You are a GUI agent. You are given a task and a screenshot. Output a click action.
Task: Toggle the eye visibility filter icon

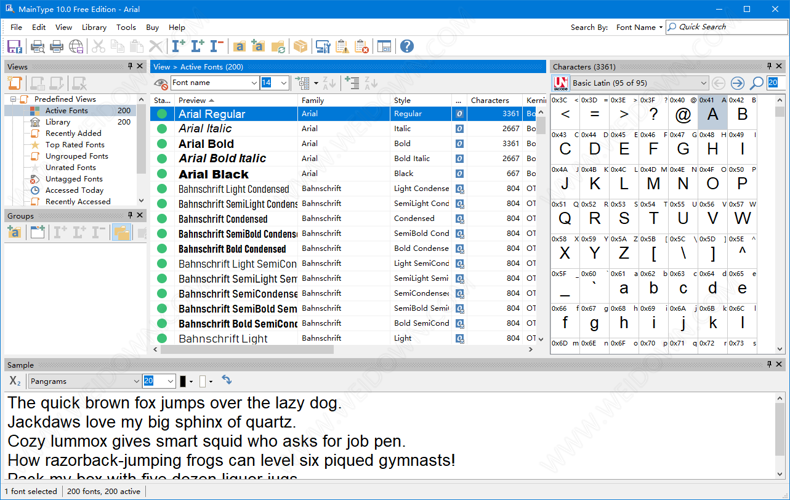coord(161,84)
